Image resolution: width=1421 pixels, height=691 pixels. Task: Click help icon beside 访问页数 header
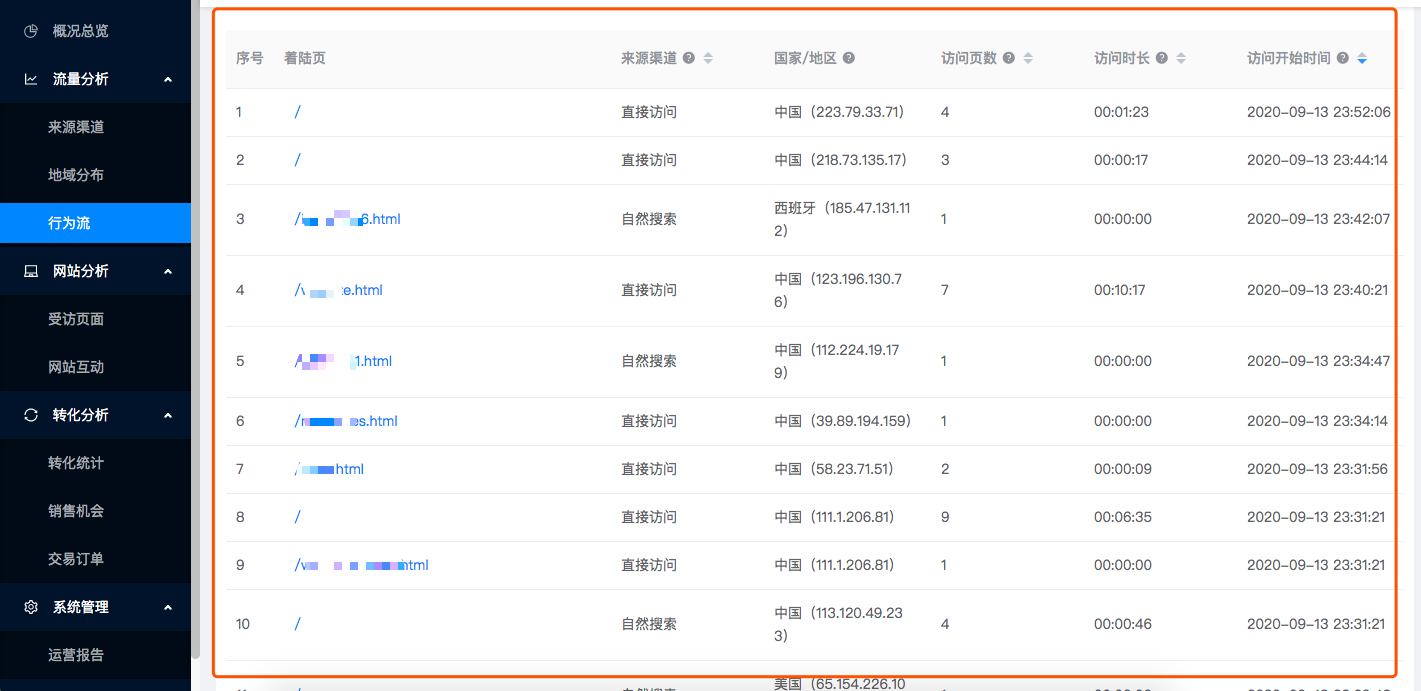pos(1009,58)
